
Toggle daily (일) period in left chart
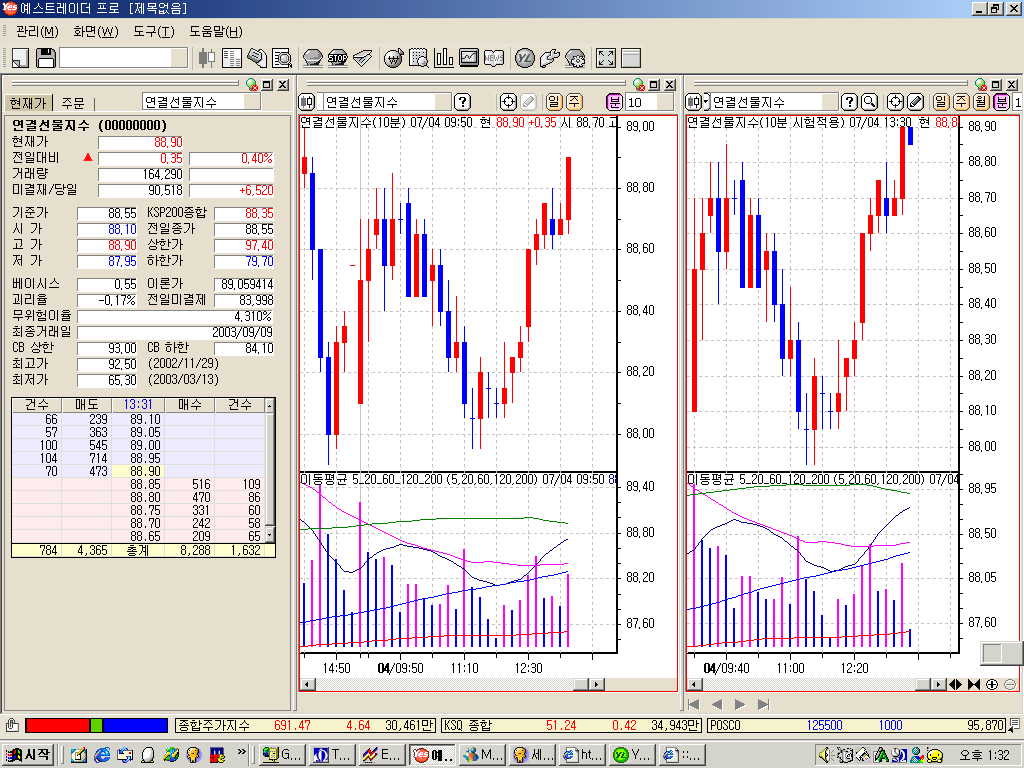point(554,102)
